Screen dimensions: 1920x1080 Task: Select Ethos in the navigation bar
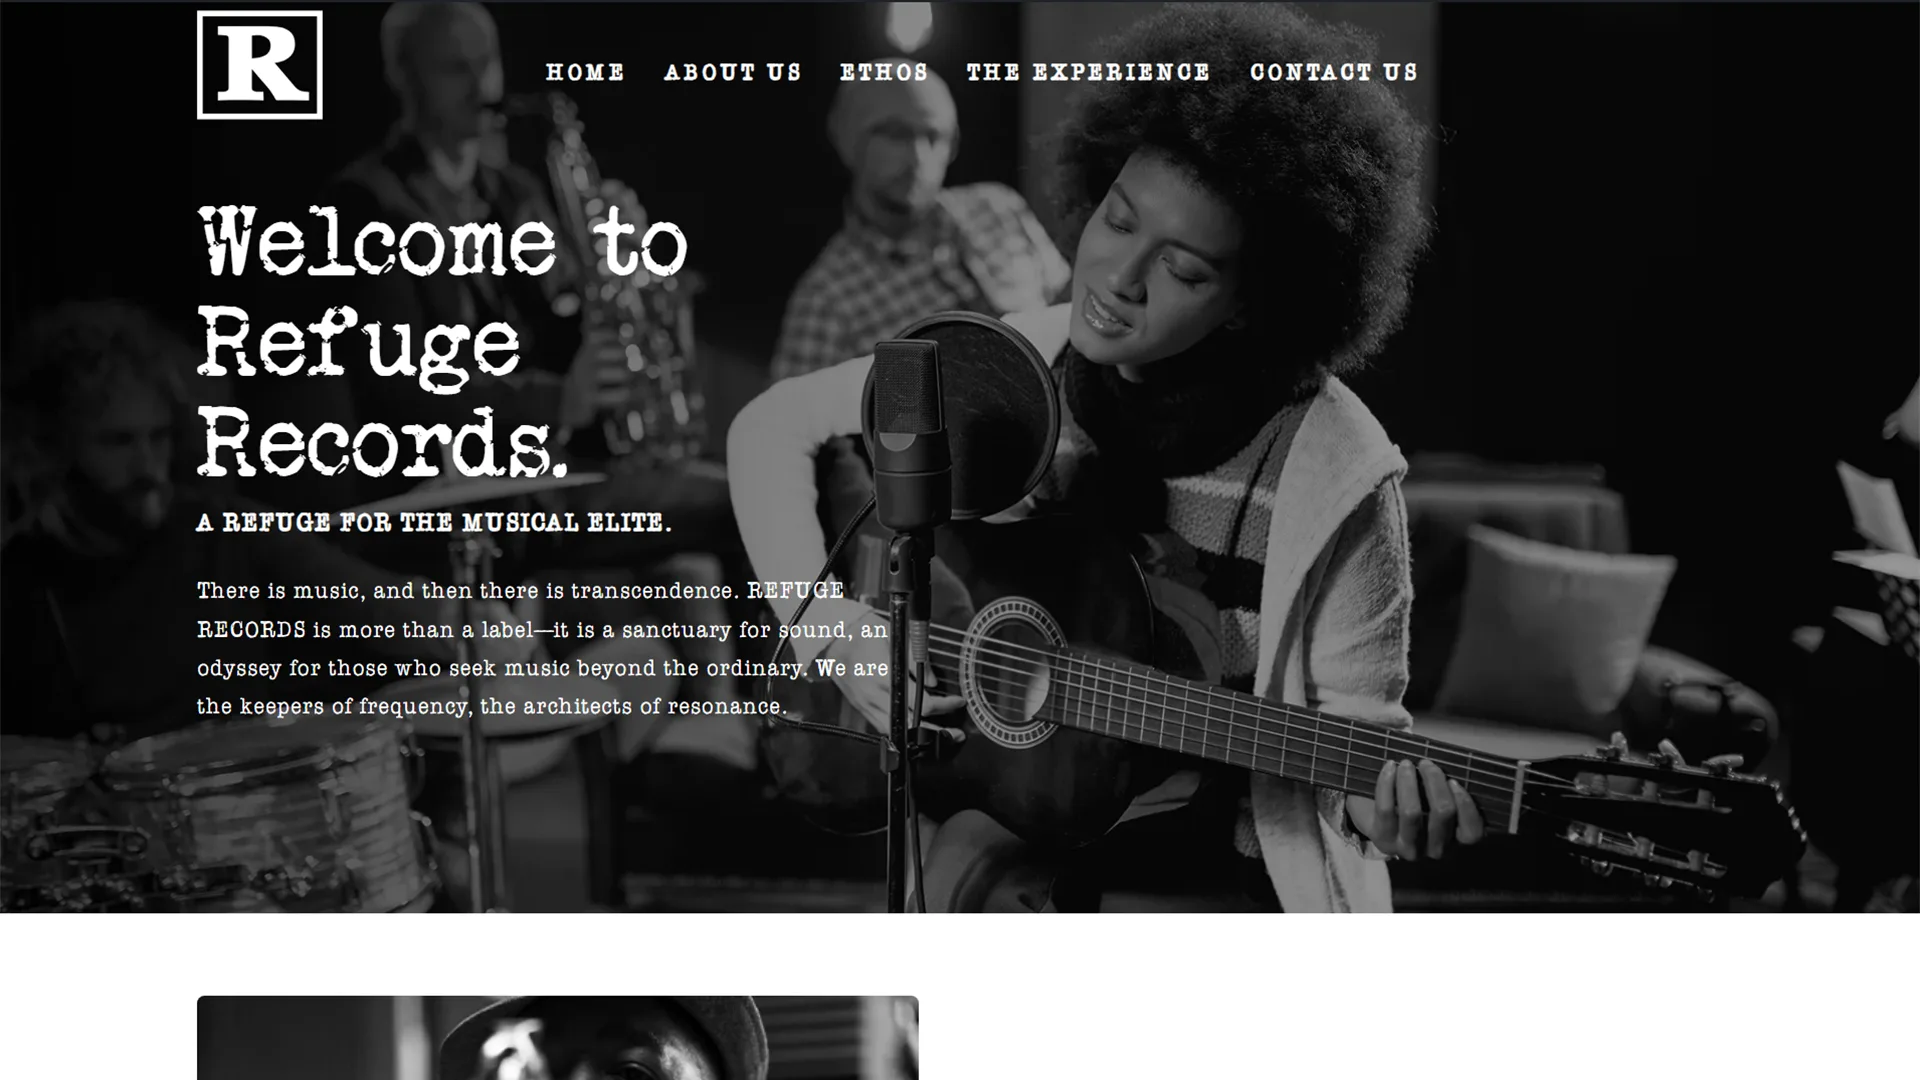coord(884,72)
